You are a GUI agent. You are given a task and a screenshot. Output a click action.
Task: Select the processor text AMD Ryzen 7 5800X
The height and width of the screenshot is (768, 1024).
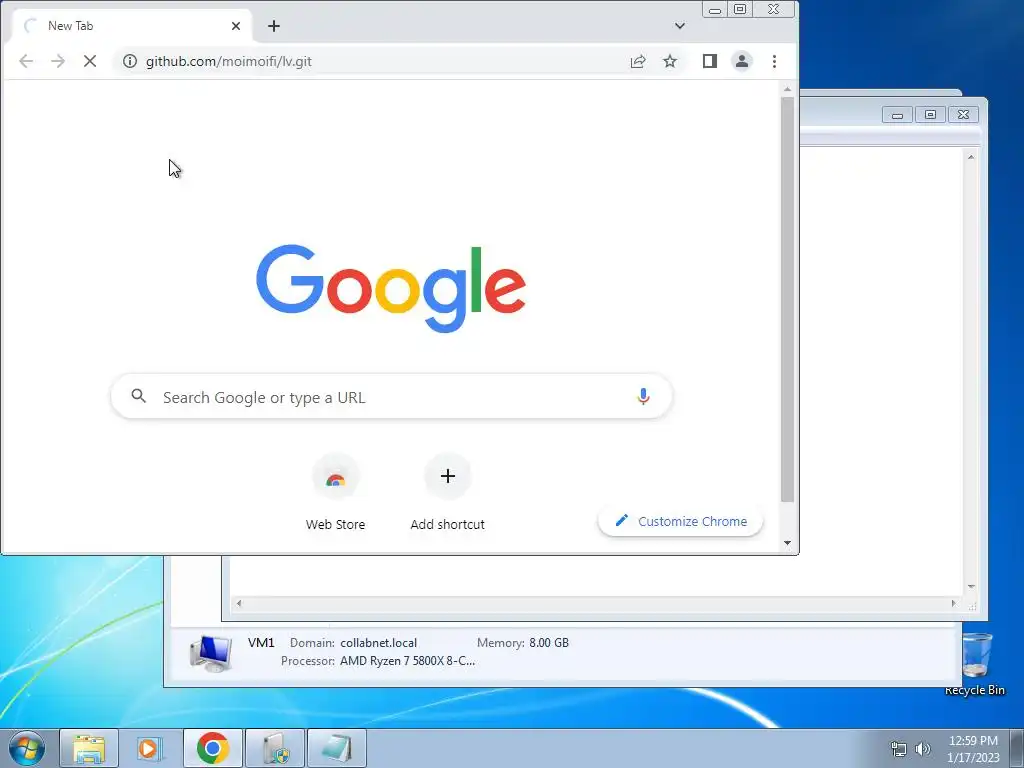(x=408, y=661)
